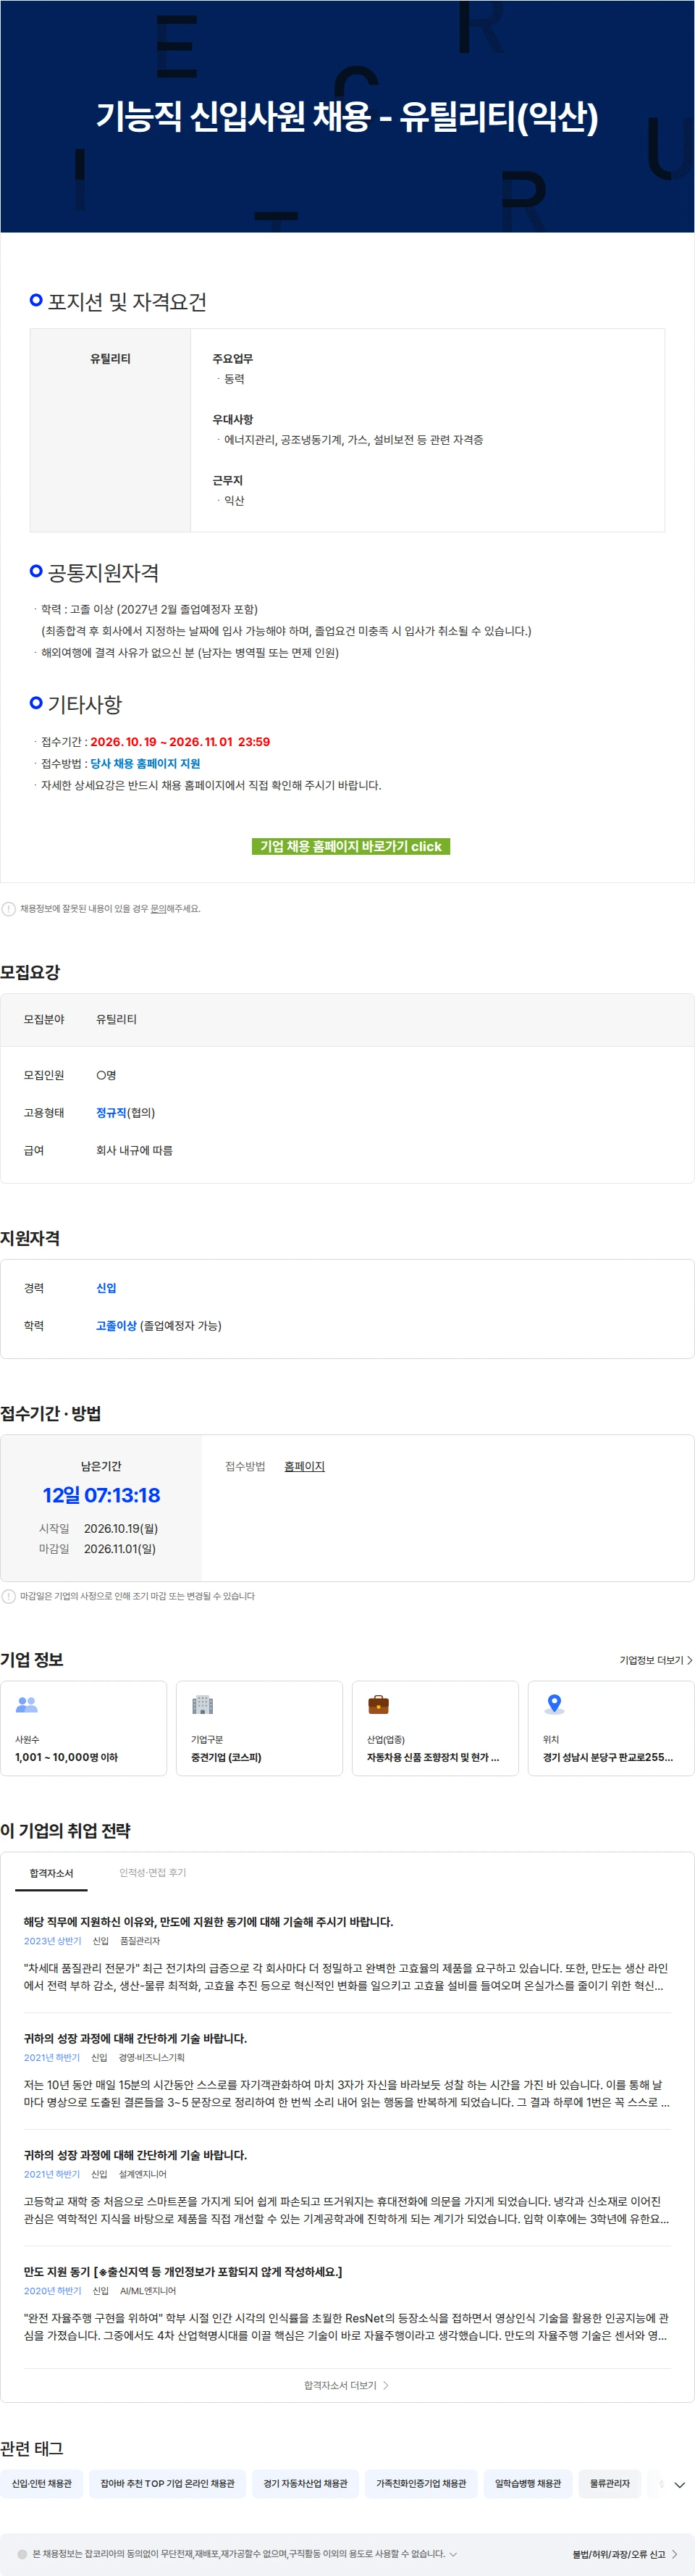Image resolution: width=695 pixels, height=2576 pixels.
Task: Open 기업정보 더보기 link
Action: point(655,1660)
